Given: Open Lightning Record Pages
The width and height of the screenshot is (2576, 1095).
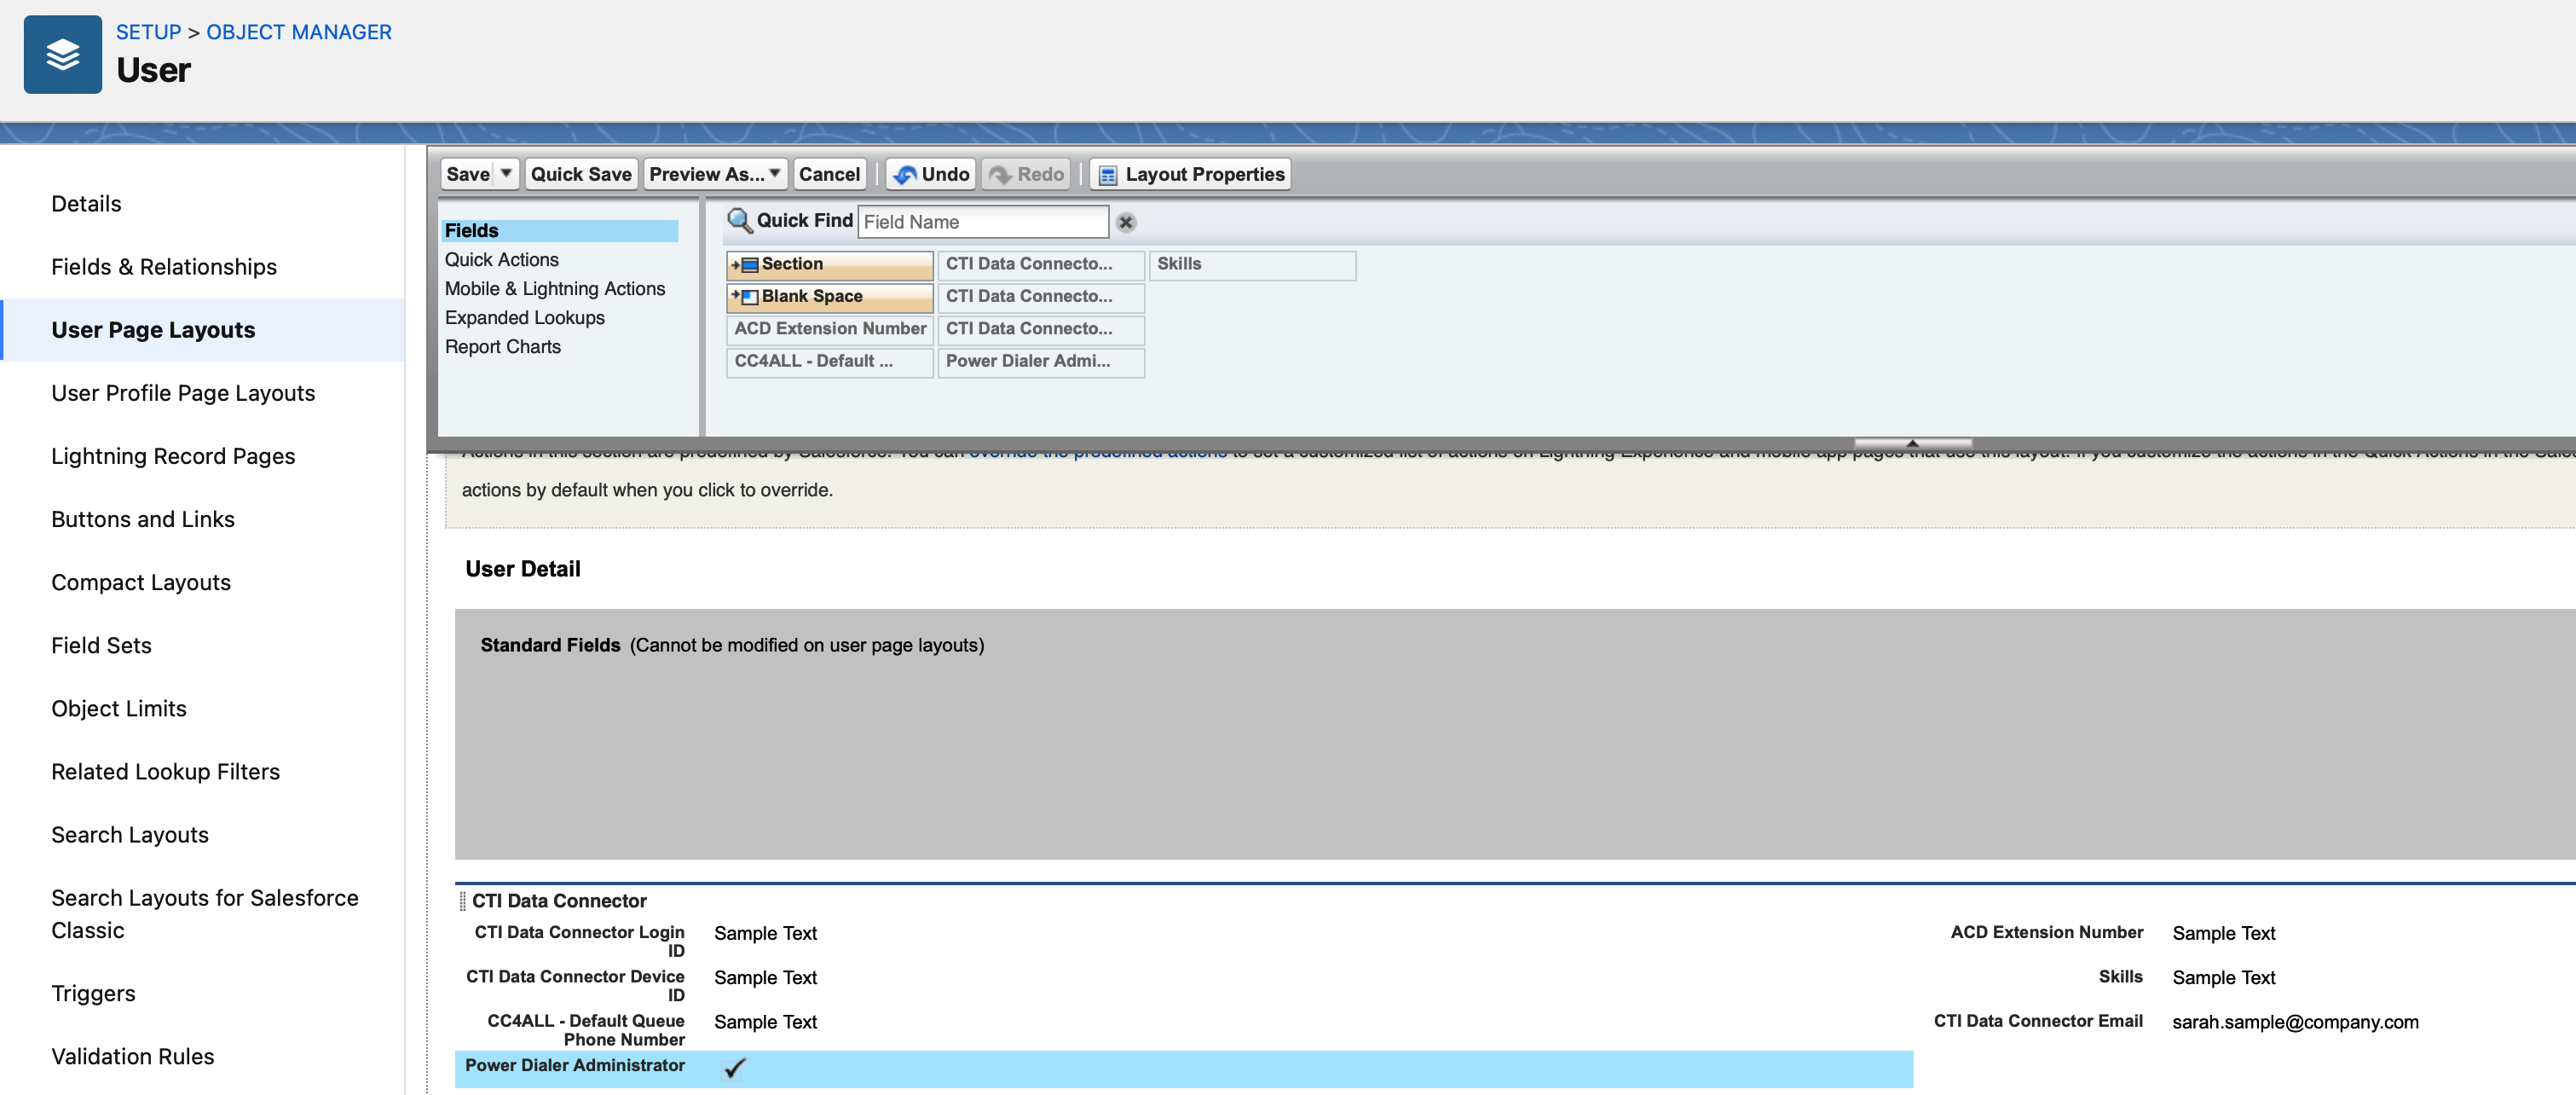Looking at the screenshot, I should pyautogui.click(x=173, y=456).
